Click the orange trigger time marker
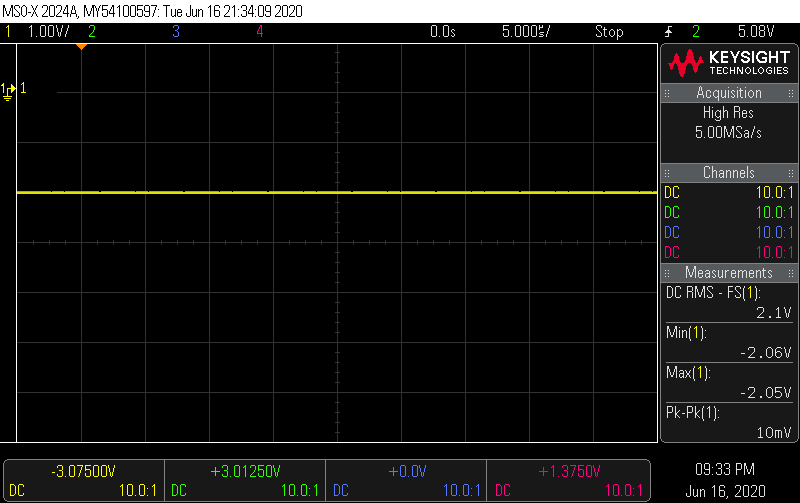 click(x=81, y=46)
